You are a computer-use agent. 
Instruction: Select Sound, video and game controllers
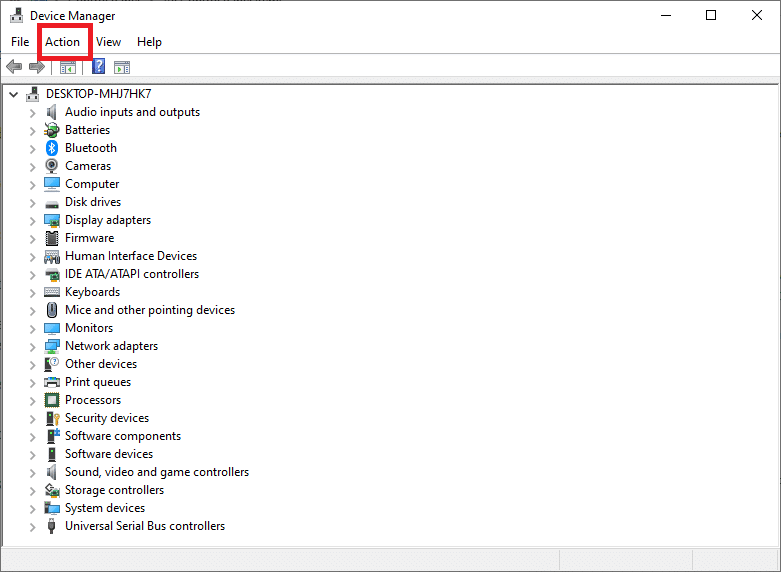pos(157,472)
